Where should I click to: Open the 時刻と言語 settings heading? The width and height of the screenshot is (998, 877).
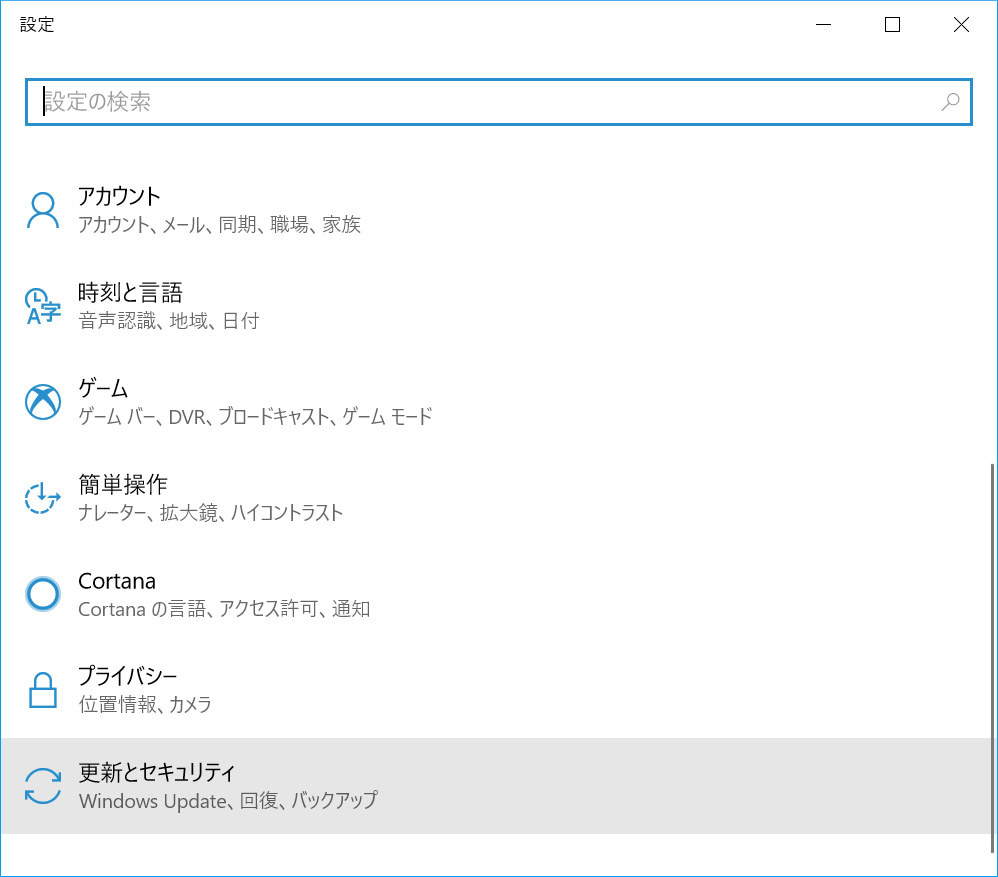click(x=130, y=293)
